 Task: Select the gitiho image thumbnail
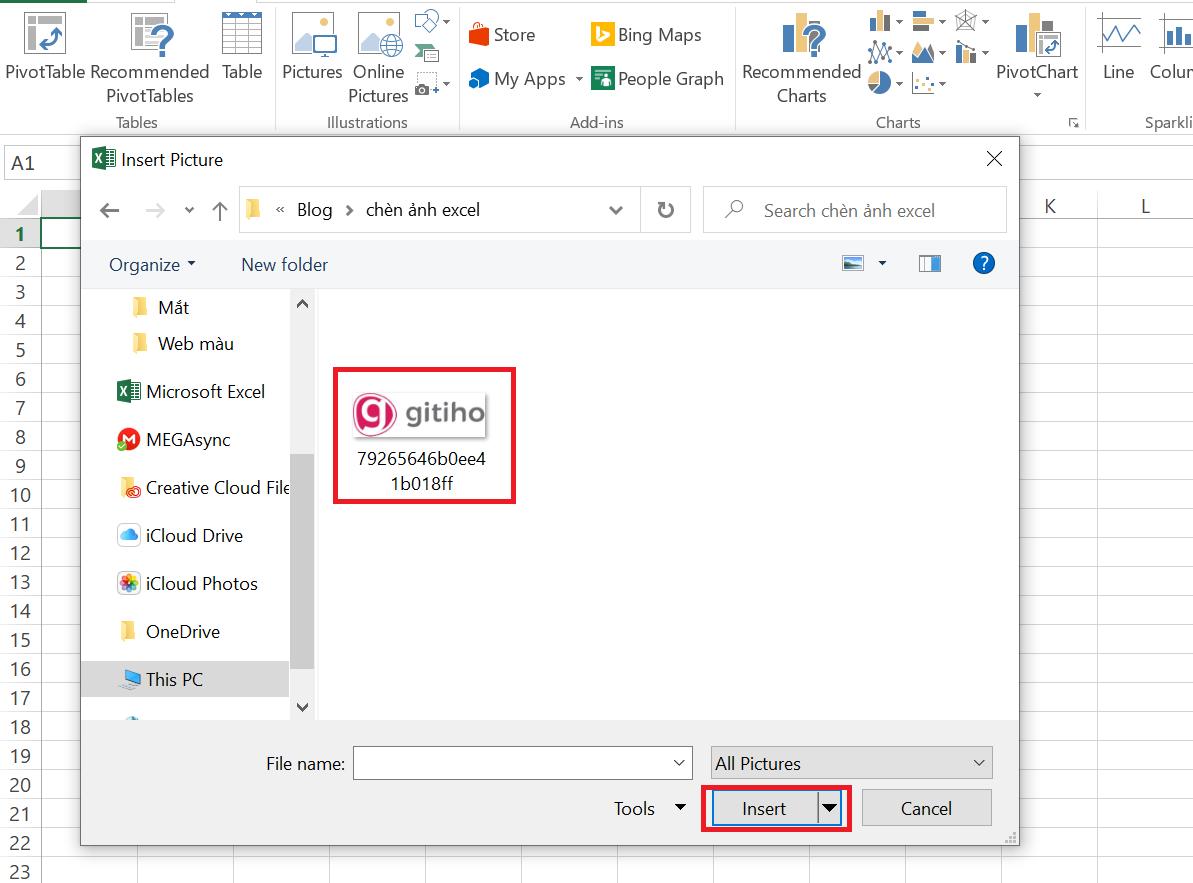click(423, 413)
